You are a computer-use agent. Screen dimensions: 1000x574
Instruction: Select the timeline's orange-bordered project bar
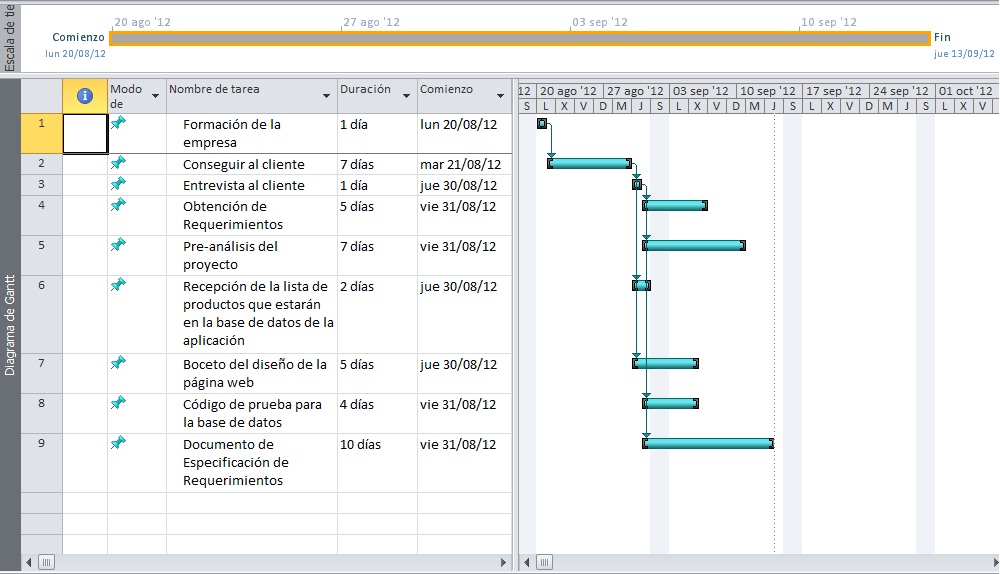[x=520, y=38]
